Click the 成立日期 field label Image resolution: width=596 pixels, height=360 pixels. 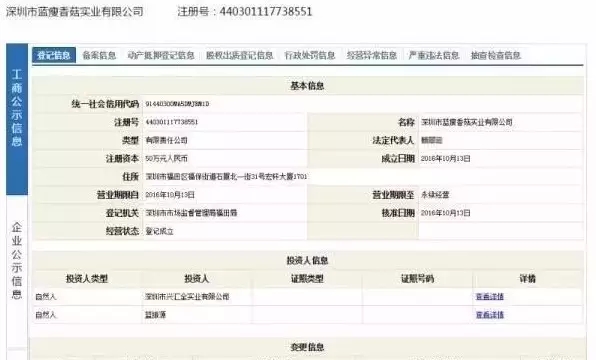[x=398, y=159]
